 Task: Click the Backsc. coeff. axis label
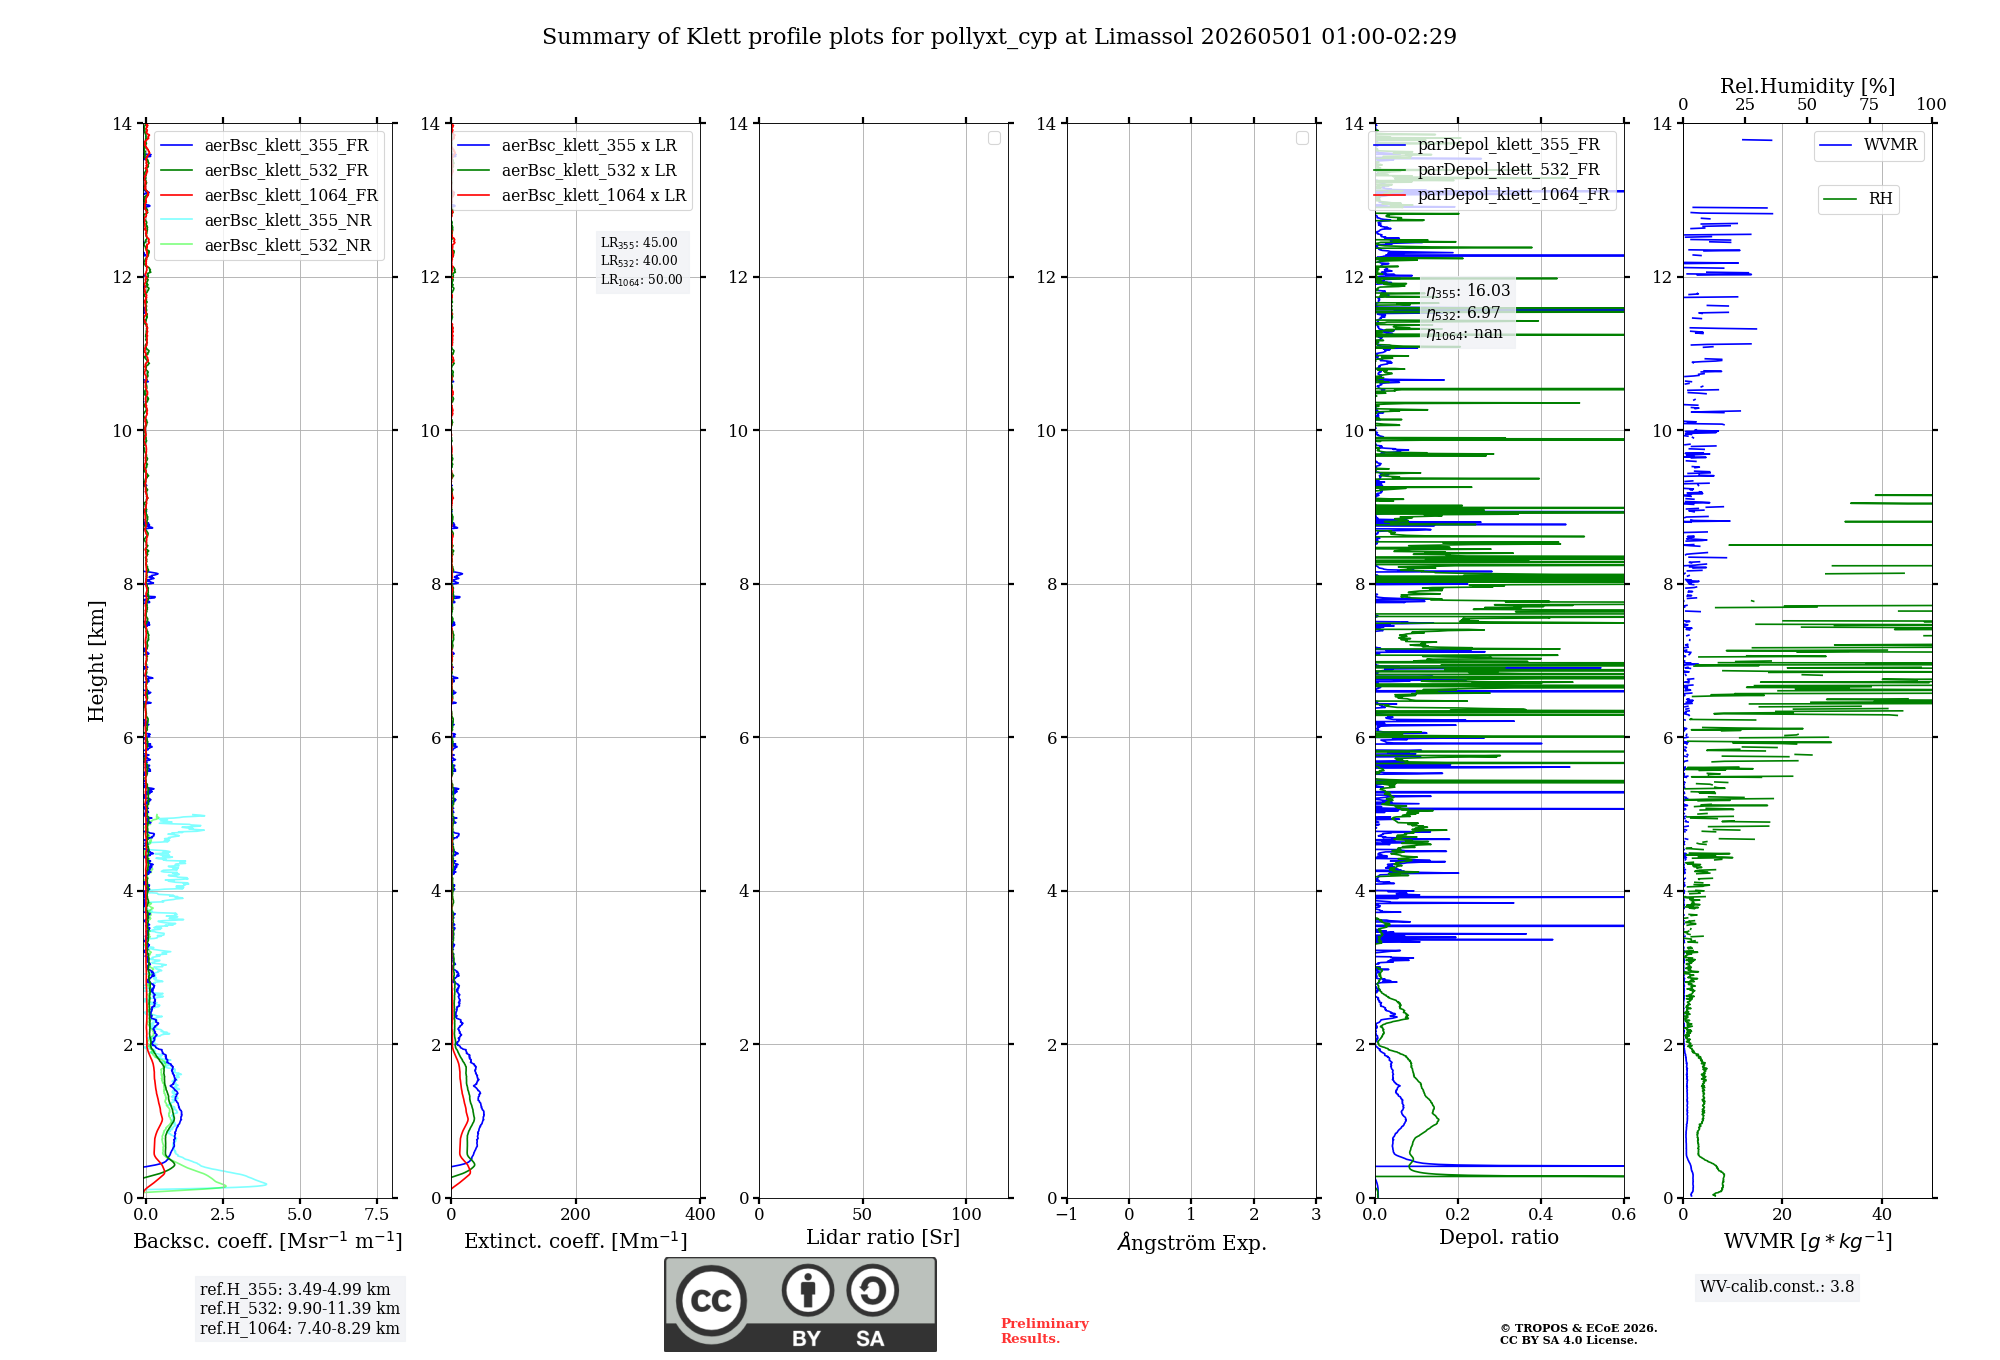pyautogui.click(x=268, y=1241)
